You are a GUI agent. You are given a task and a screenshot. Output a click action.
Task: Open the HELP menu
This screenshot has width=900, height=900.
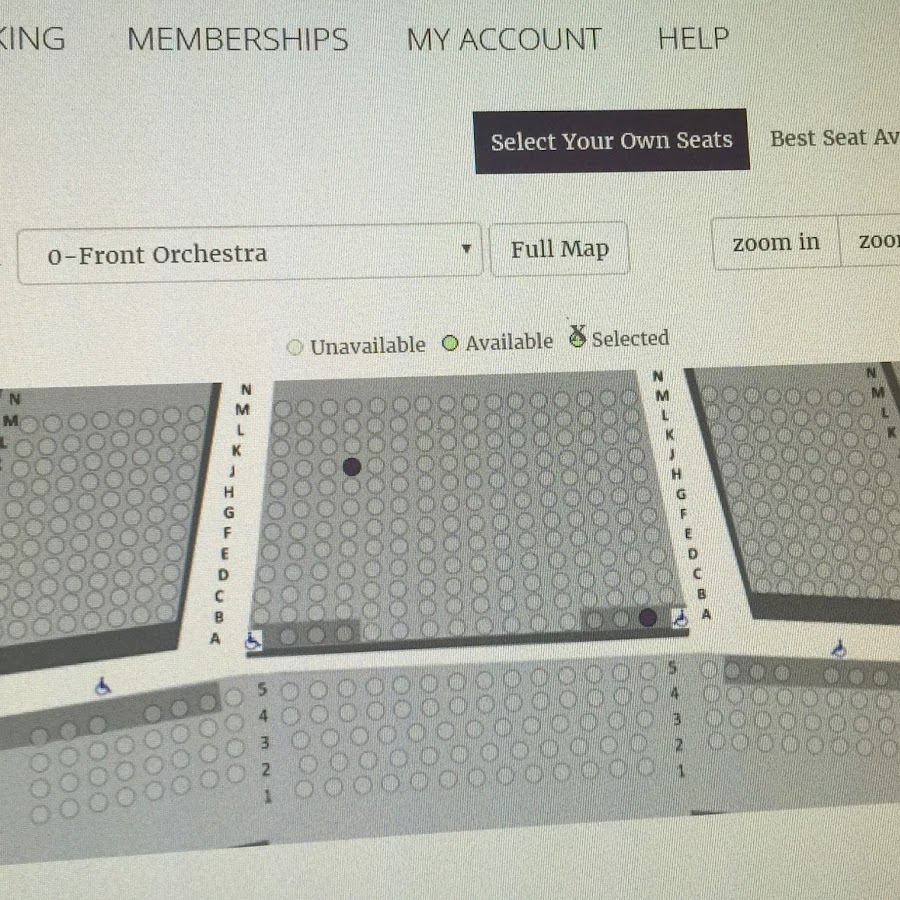693,38
